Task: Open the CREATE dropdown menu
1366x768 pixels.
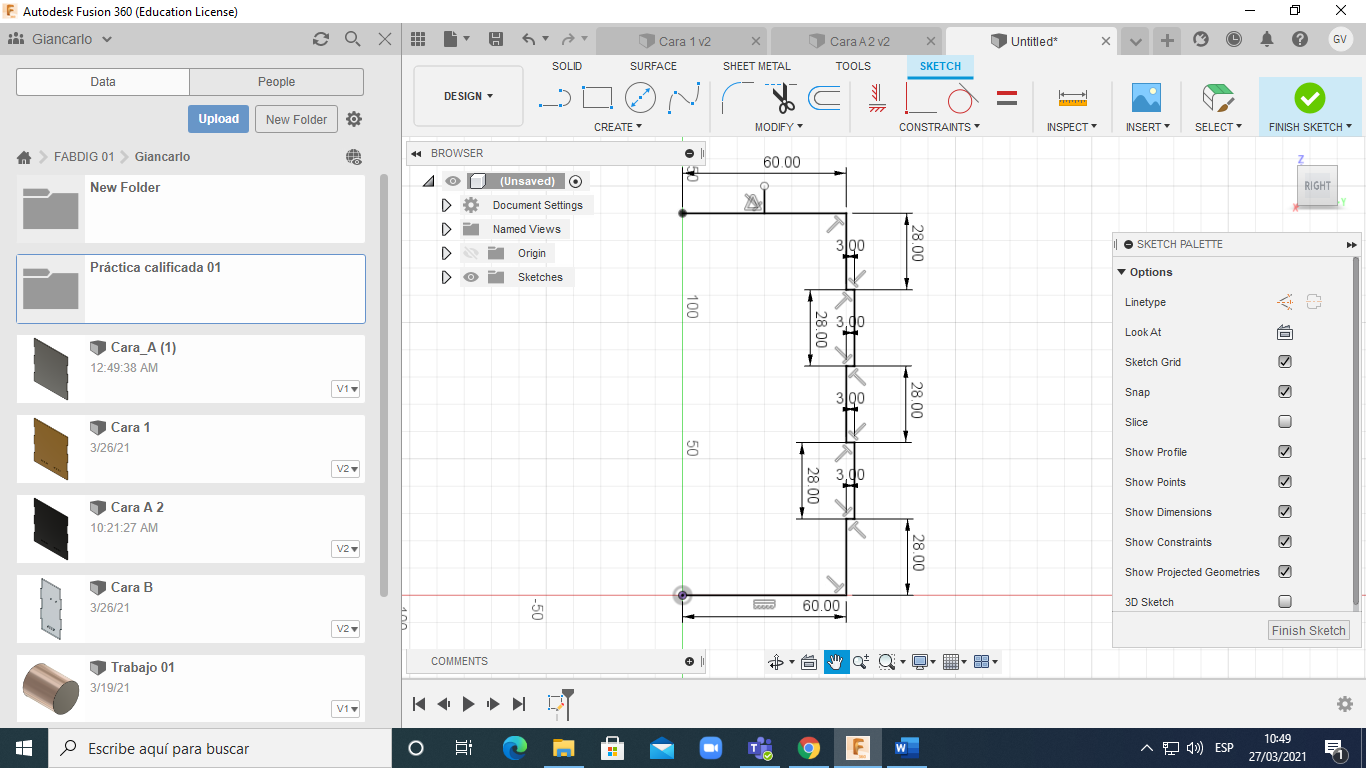Action: tap(618, 127)
